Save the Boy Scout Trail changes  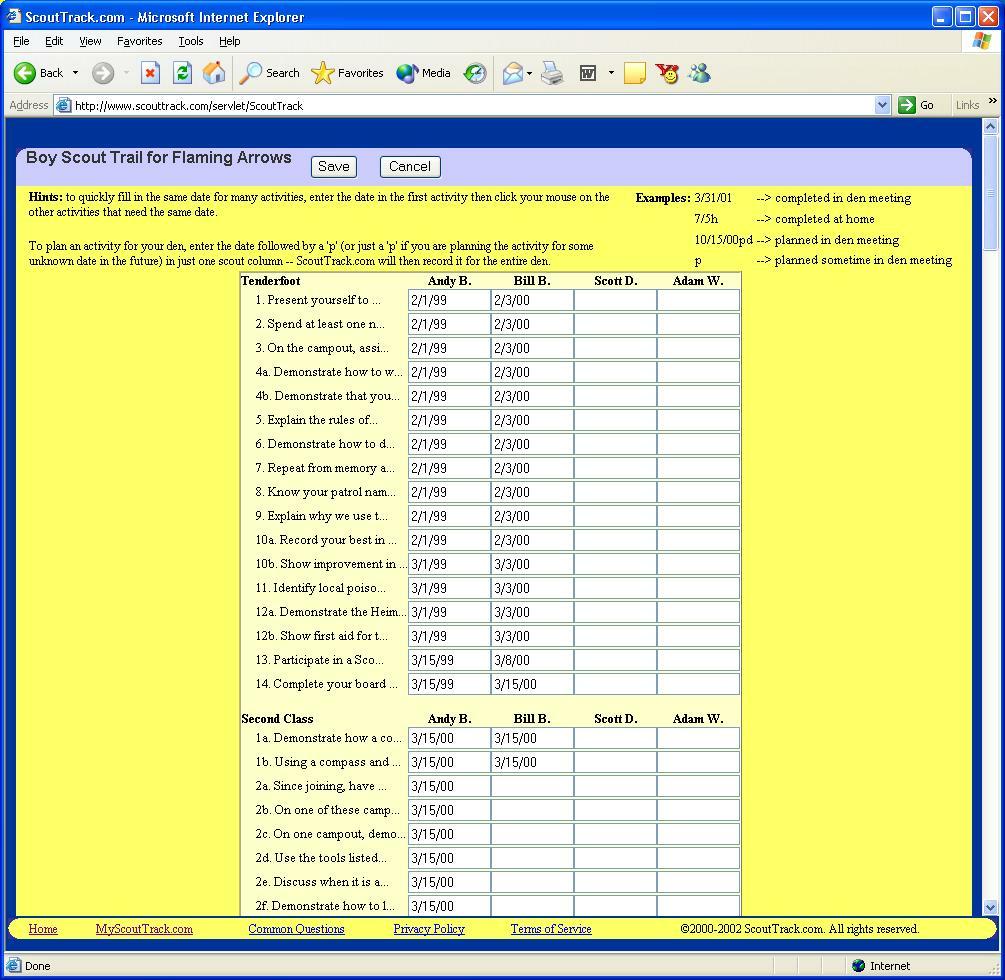[x=333, y=167]
